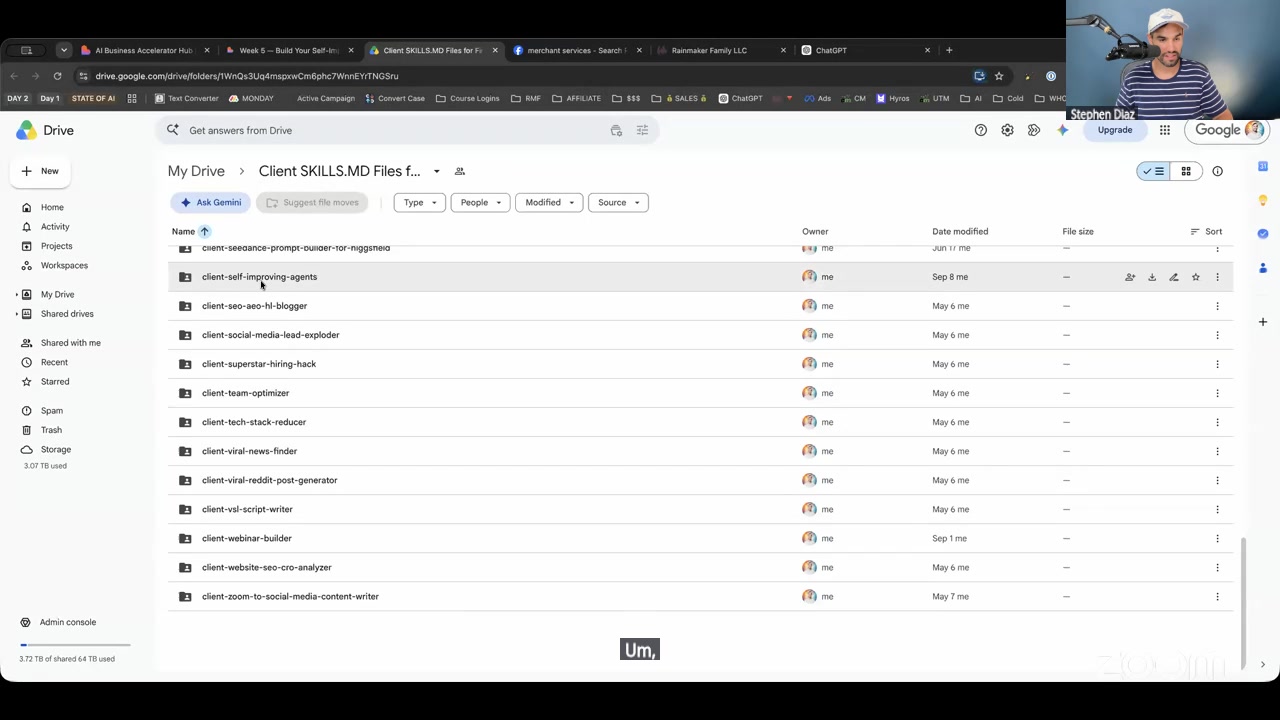This screenshot has width=1280, height=720.
Task: Open the Google apps grid icon
Action: click(x=1165, y=130)
